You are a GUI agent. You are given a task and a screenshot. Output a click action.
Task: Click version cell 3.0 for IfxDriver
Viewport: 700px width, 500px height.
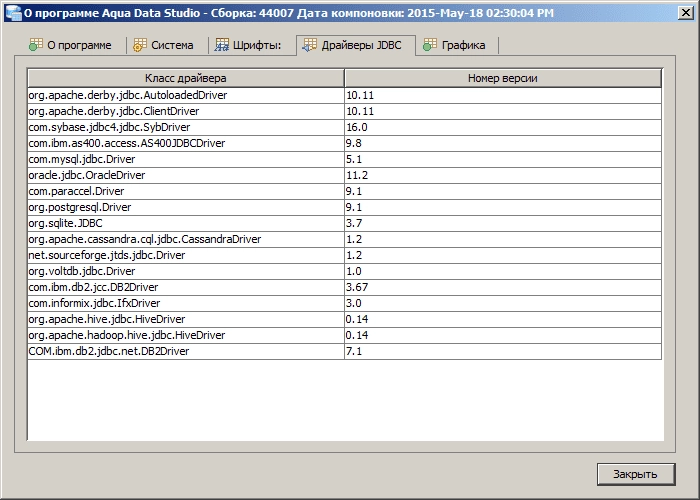pyautogui.click(x=503, y=304)
